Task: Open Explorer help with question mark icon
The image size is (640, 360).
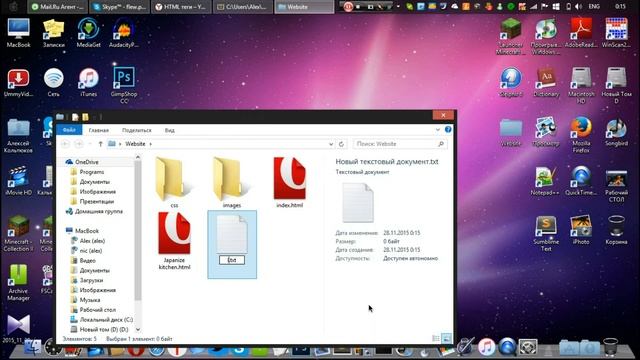Action: coord(448,129)
